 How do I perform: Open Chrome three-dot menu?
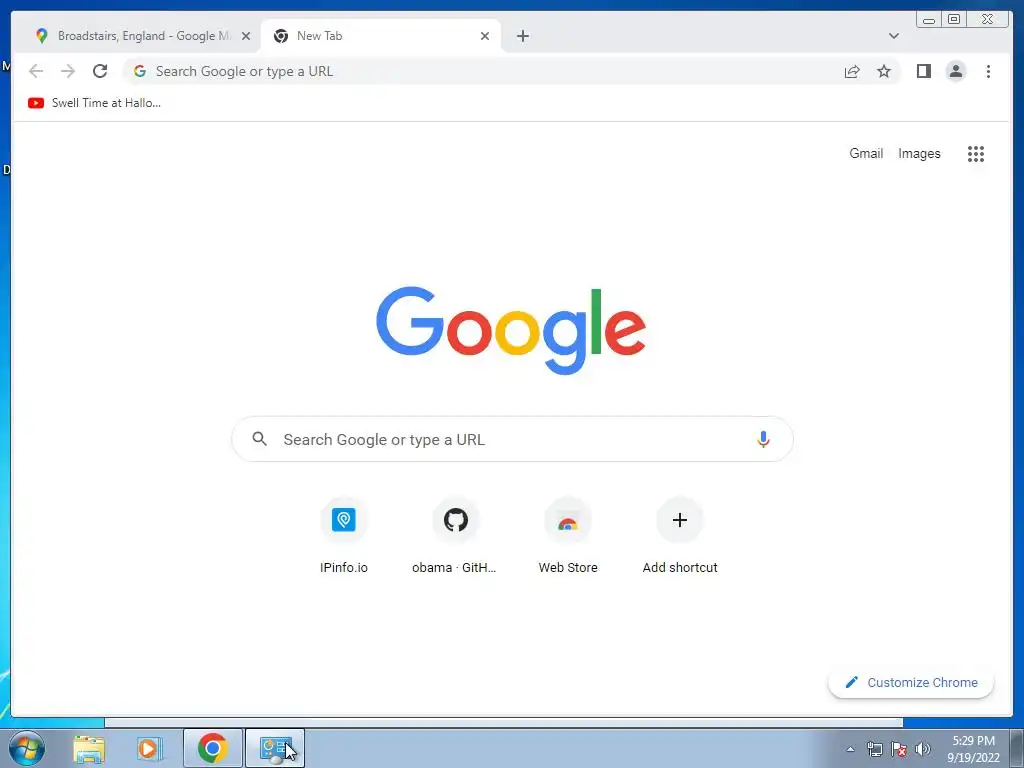989,71
